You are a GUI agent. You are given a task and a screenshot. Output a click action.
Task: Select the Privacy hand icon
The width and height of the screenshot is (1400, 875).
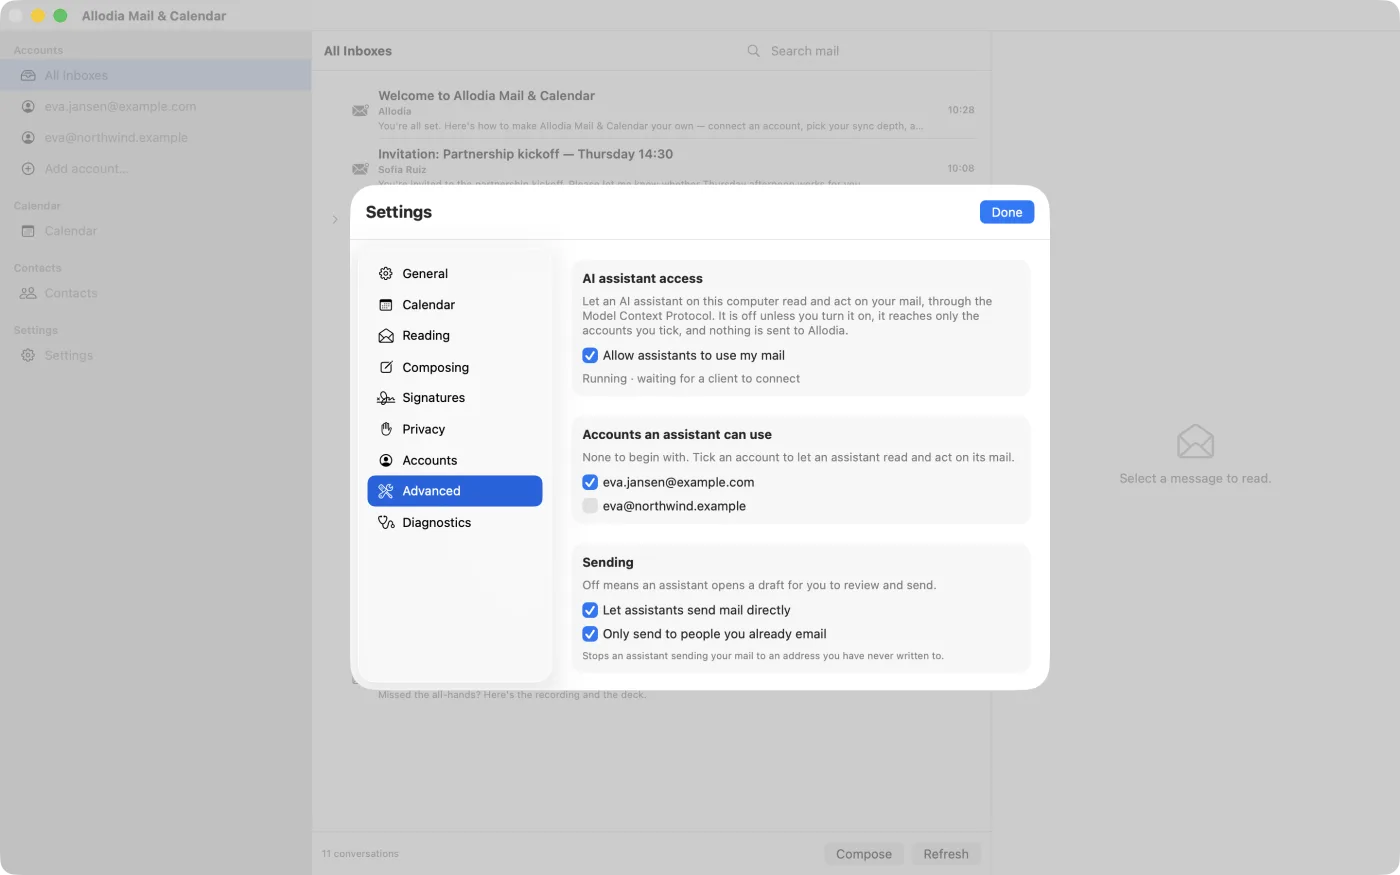point(386,429)
